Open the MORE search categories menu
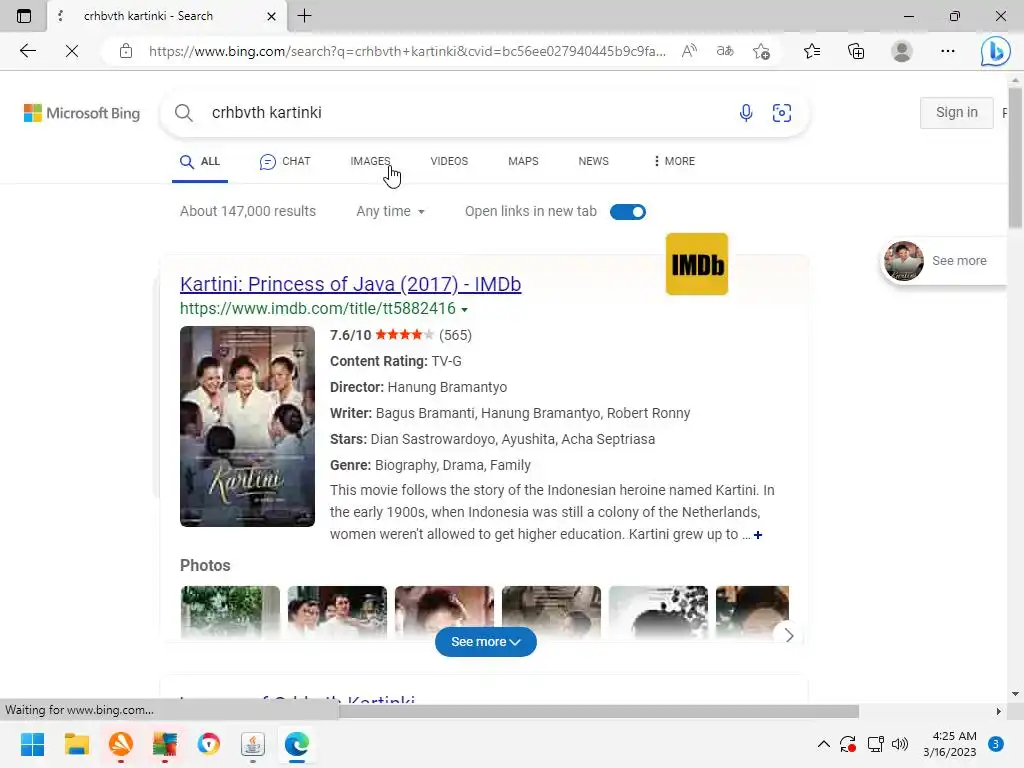 (x=674, y=161)
